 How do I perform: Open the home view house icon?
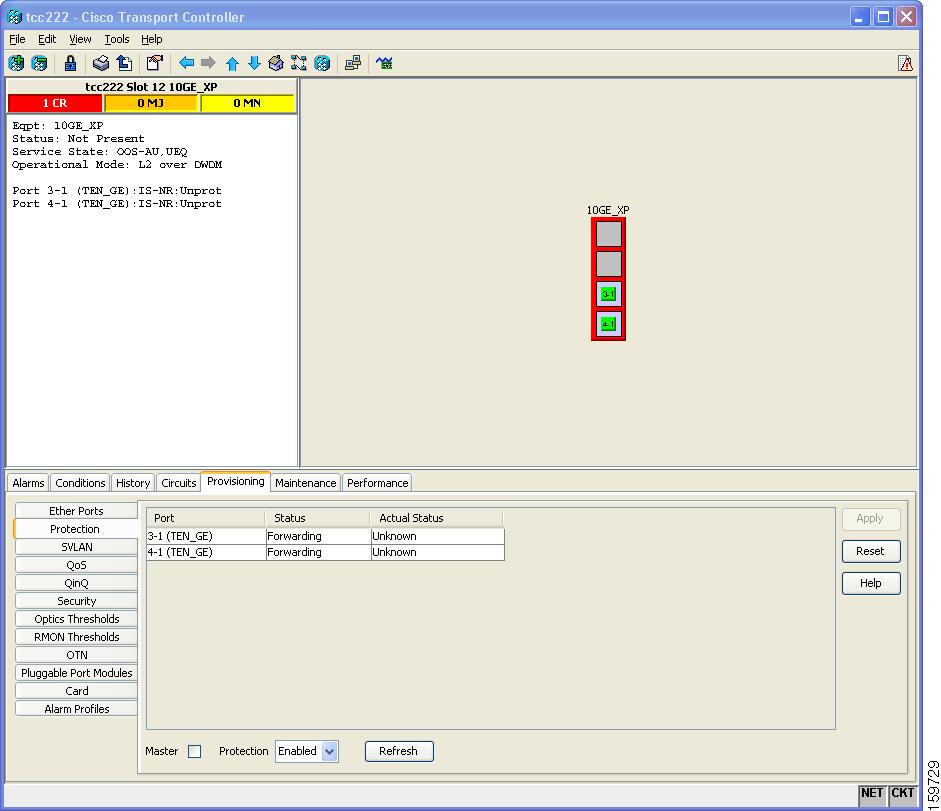pos(276,63)
